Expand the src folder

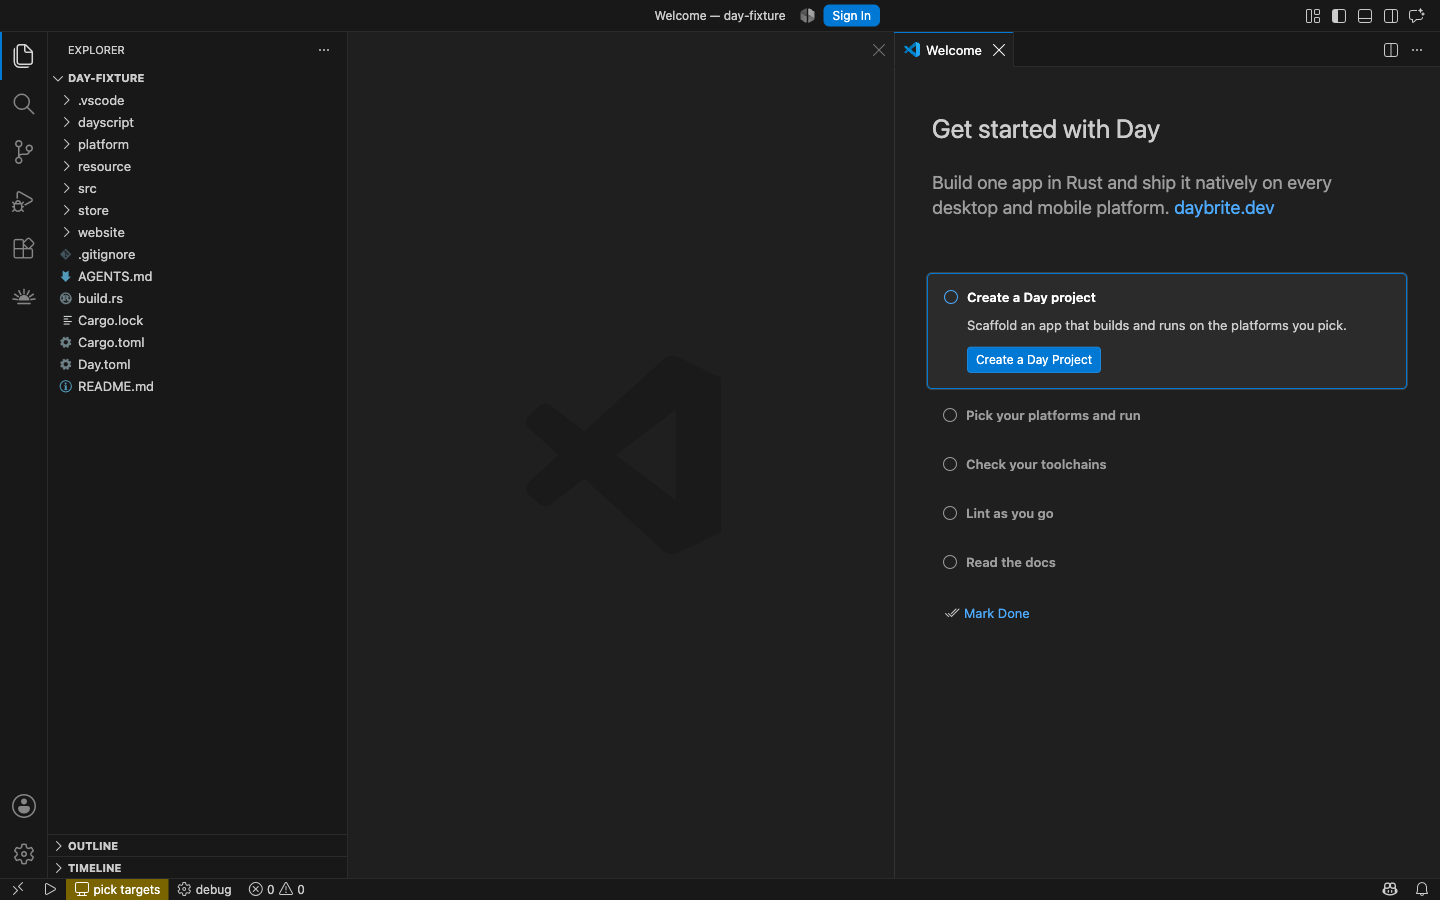[197, 188]
